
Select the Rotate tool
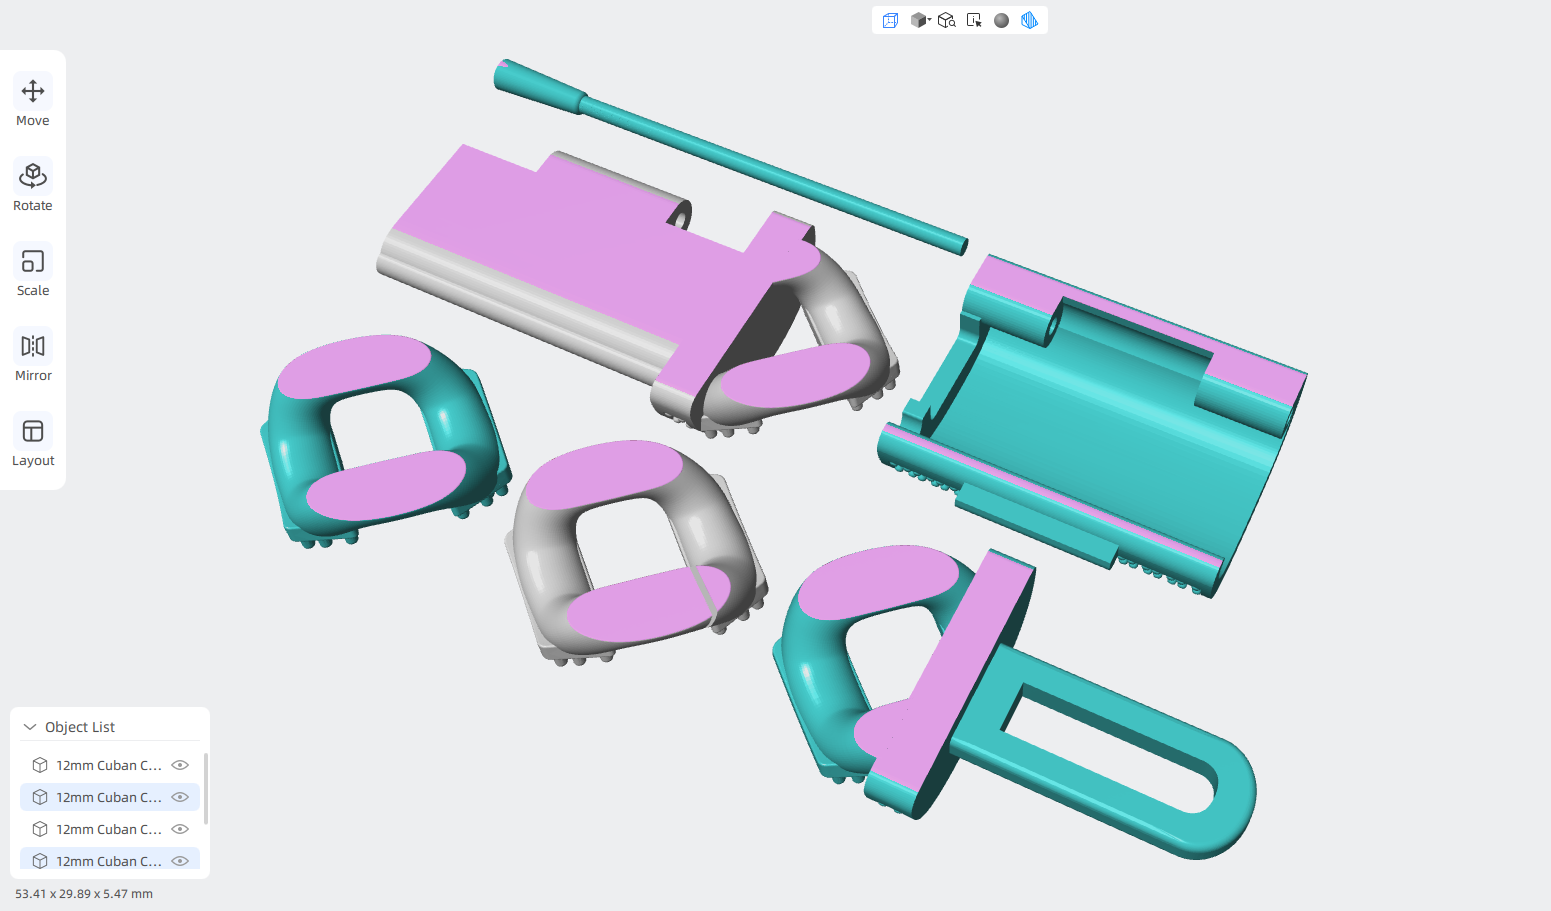(33, 187)
